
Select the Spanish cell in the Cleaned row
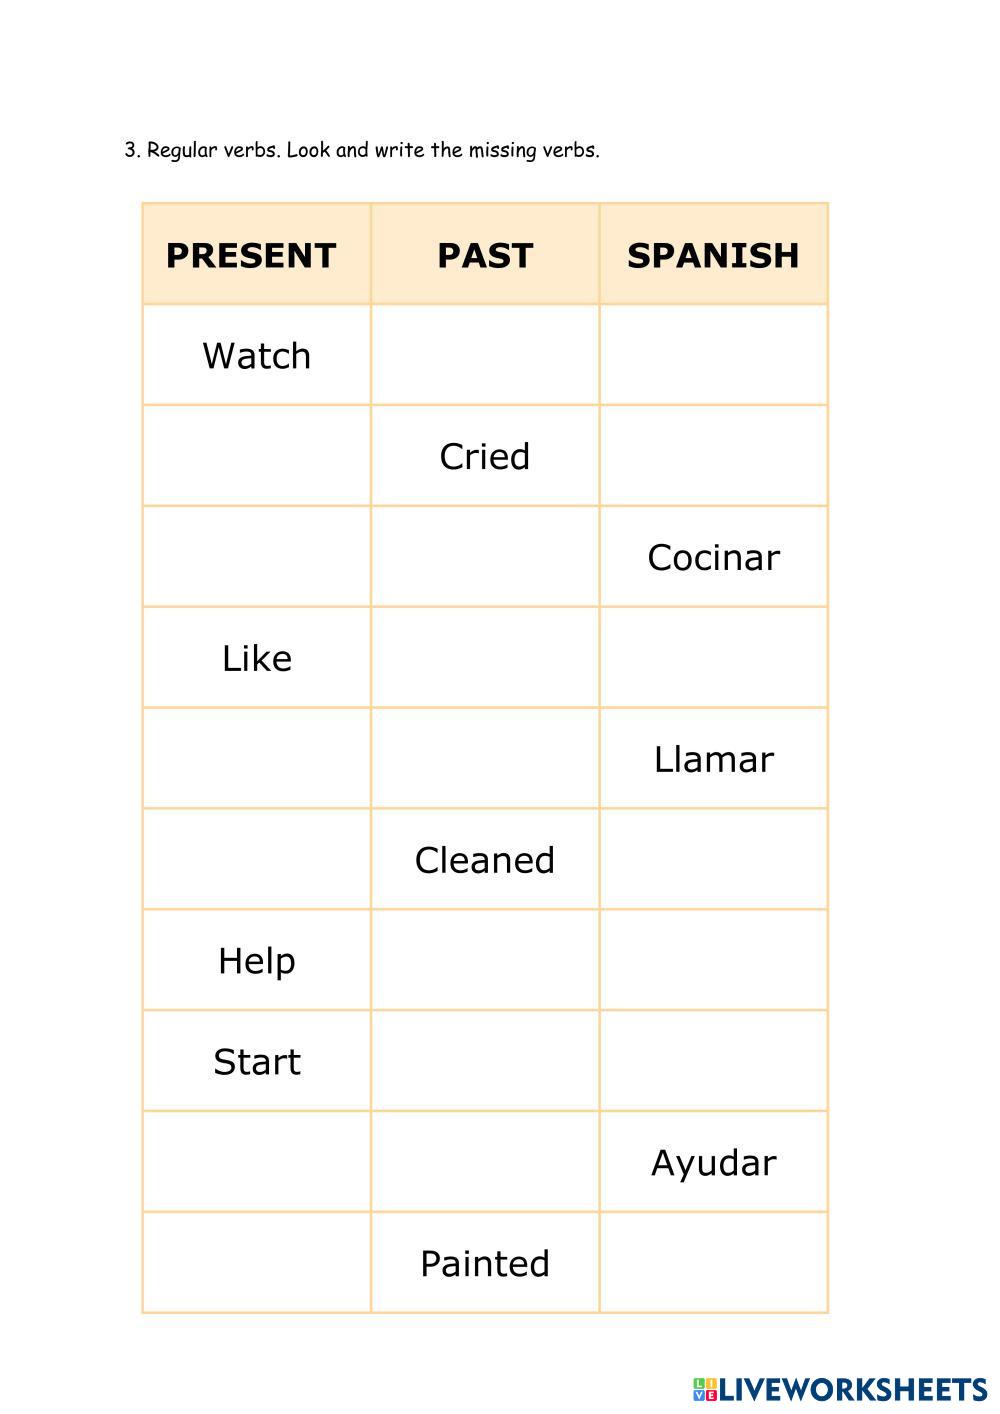[x=713, y=860]
